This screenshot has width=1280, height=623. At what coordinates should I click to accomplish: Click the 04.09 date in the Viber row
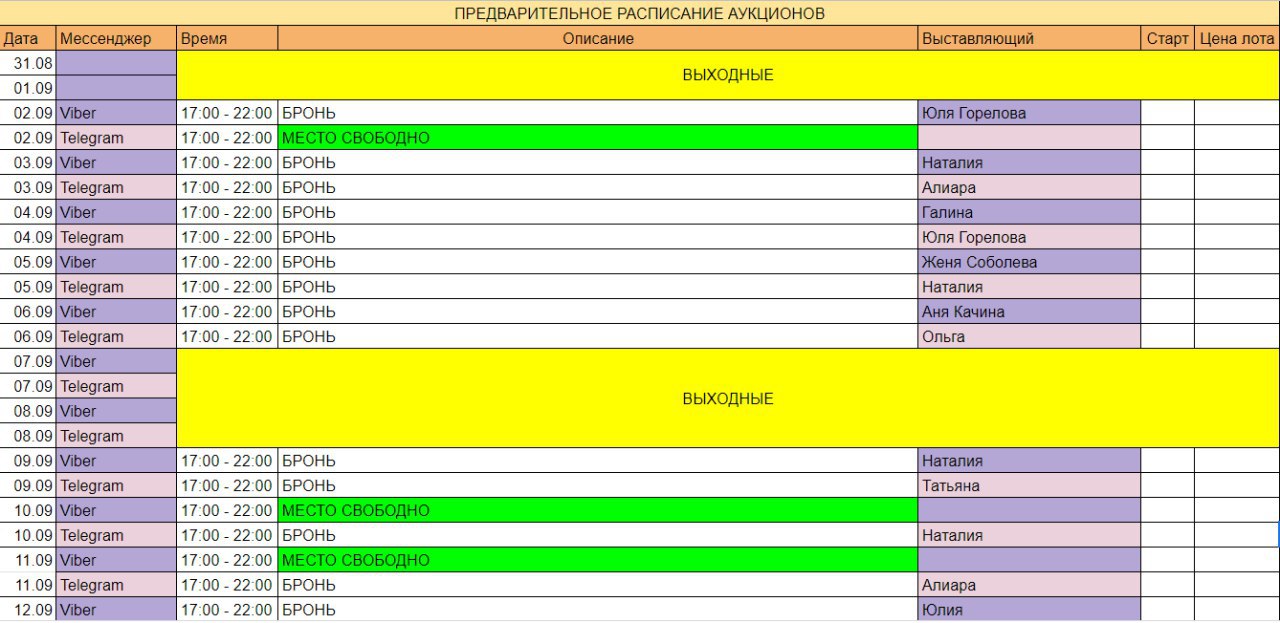click(x=28, y=212)
